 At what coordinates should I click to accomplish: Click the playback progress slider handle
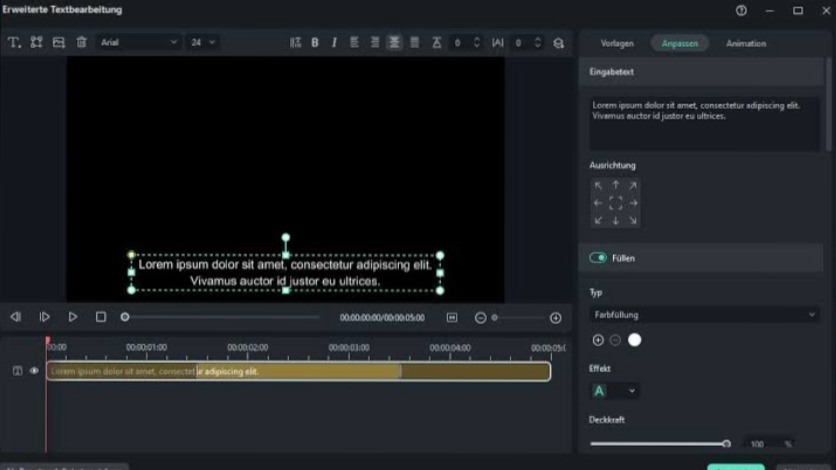tap(125, 317)
